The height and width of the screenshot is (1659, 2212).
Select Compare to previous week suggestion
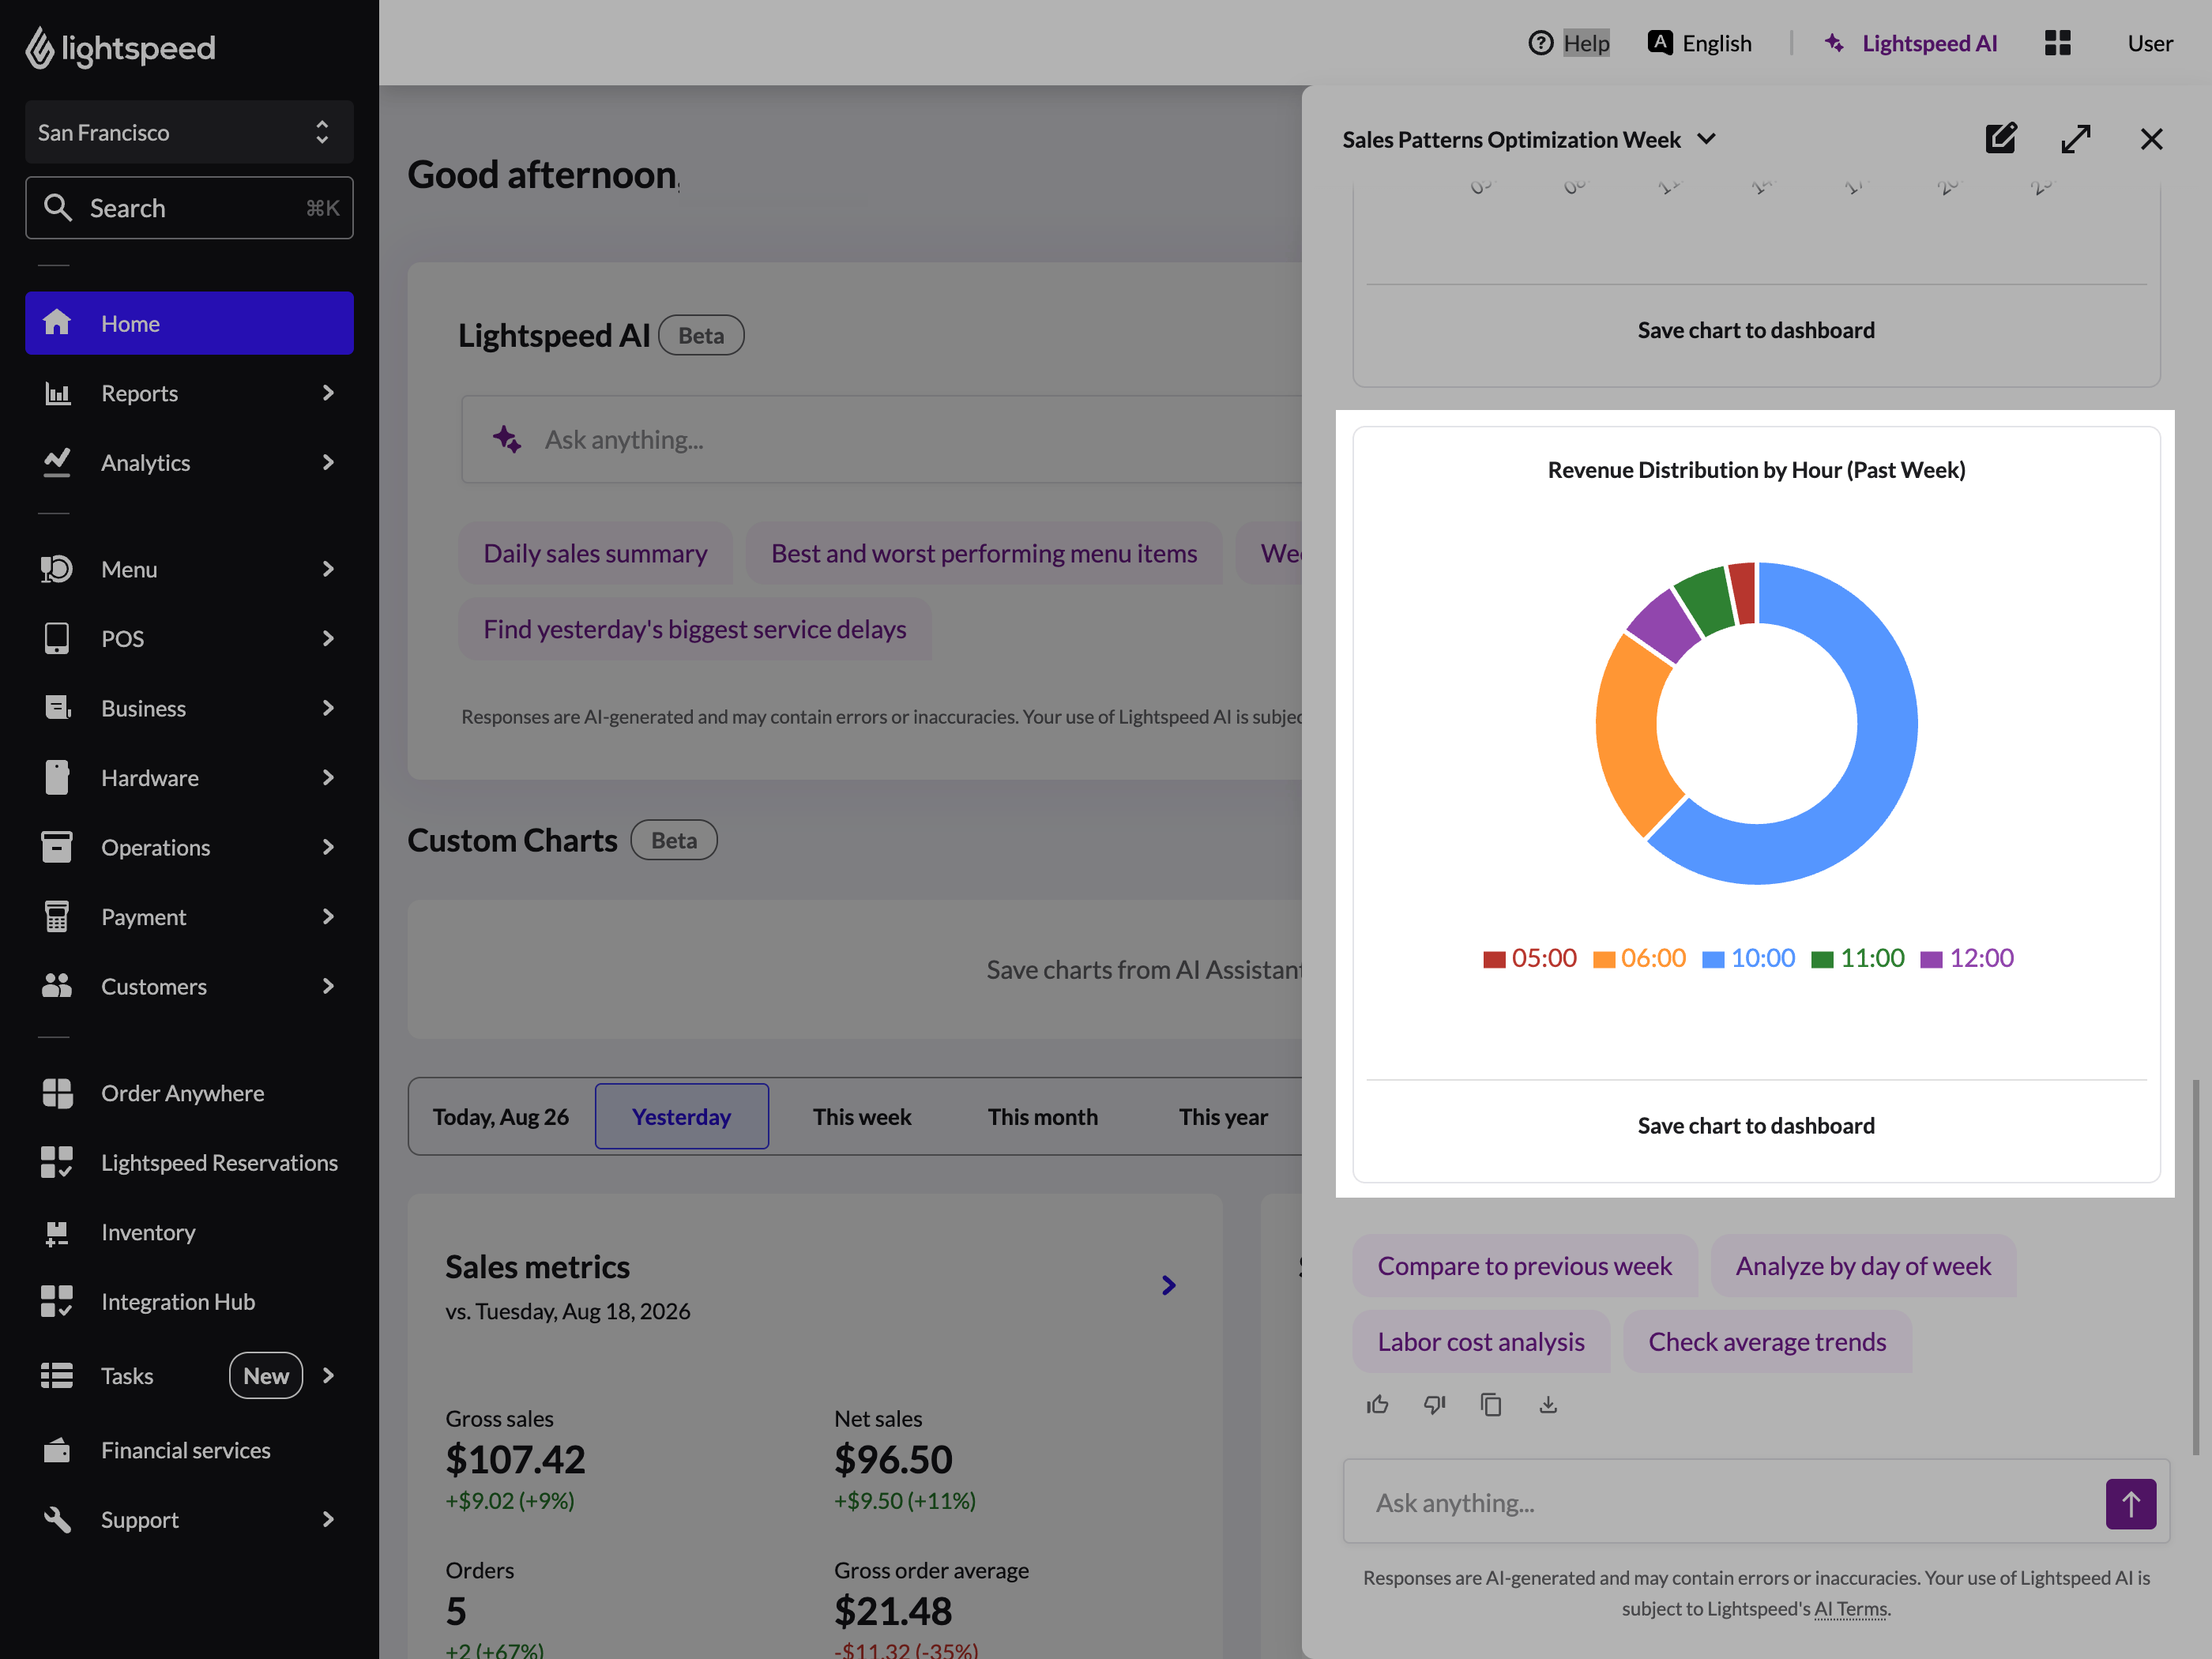(1524, 1266)
